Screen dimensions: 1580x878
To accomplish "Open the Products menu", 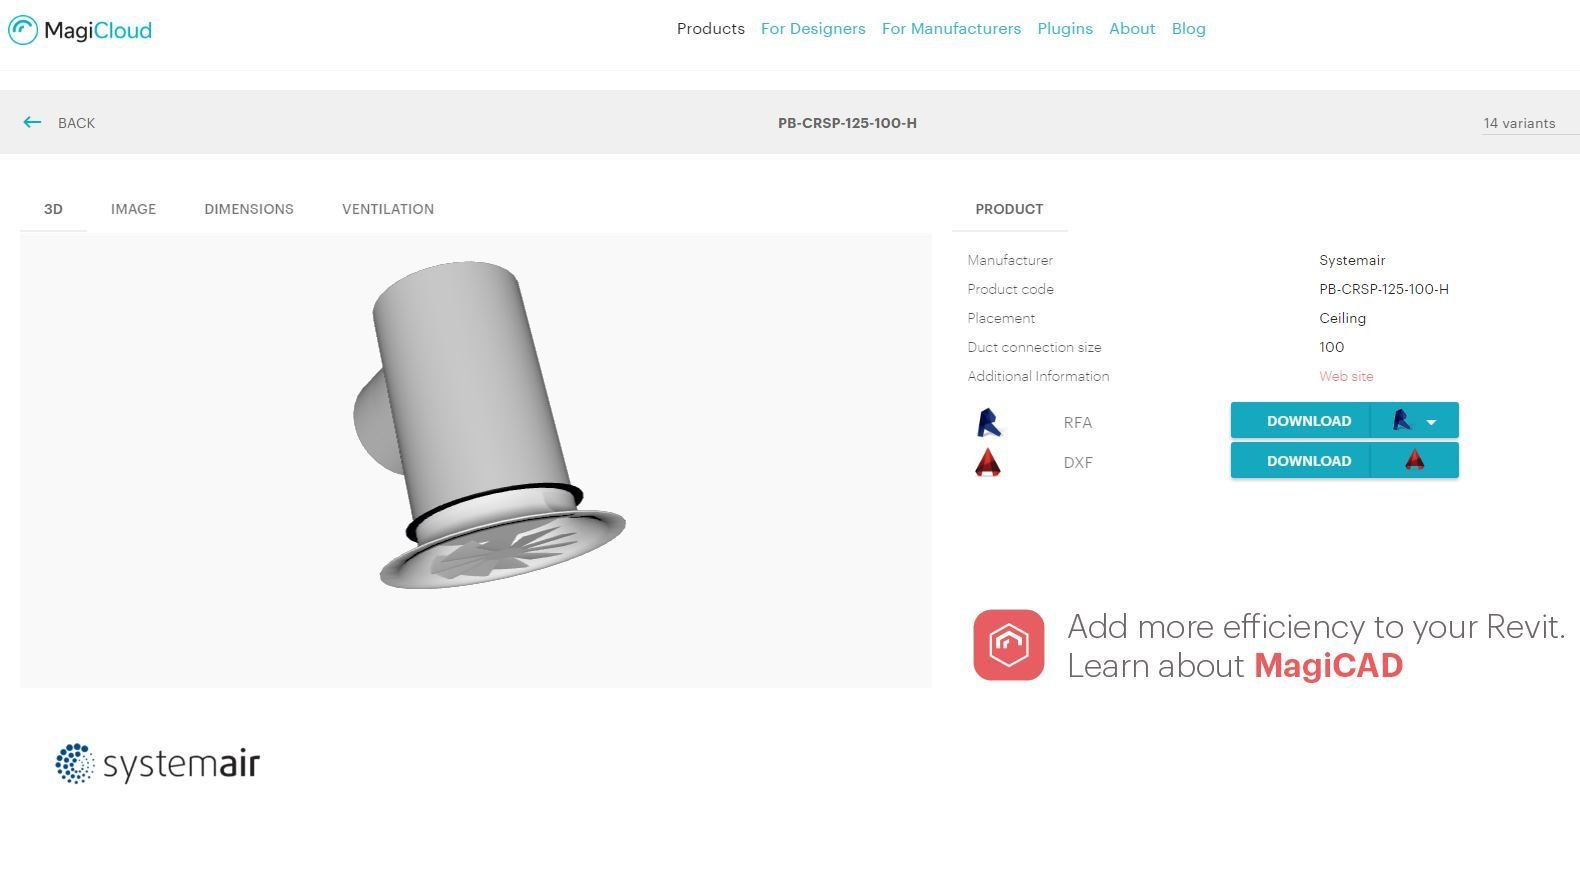I will (710, 29).
